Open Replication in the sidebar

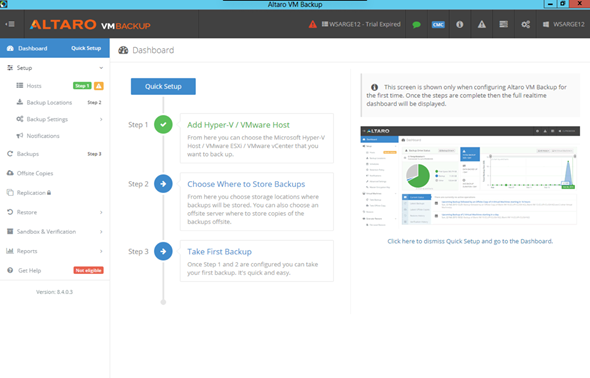click(x=31, y=193)
